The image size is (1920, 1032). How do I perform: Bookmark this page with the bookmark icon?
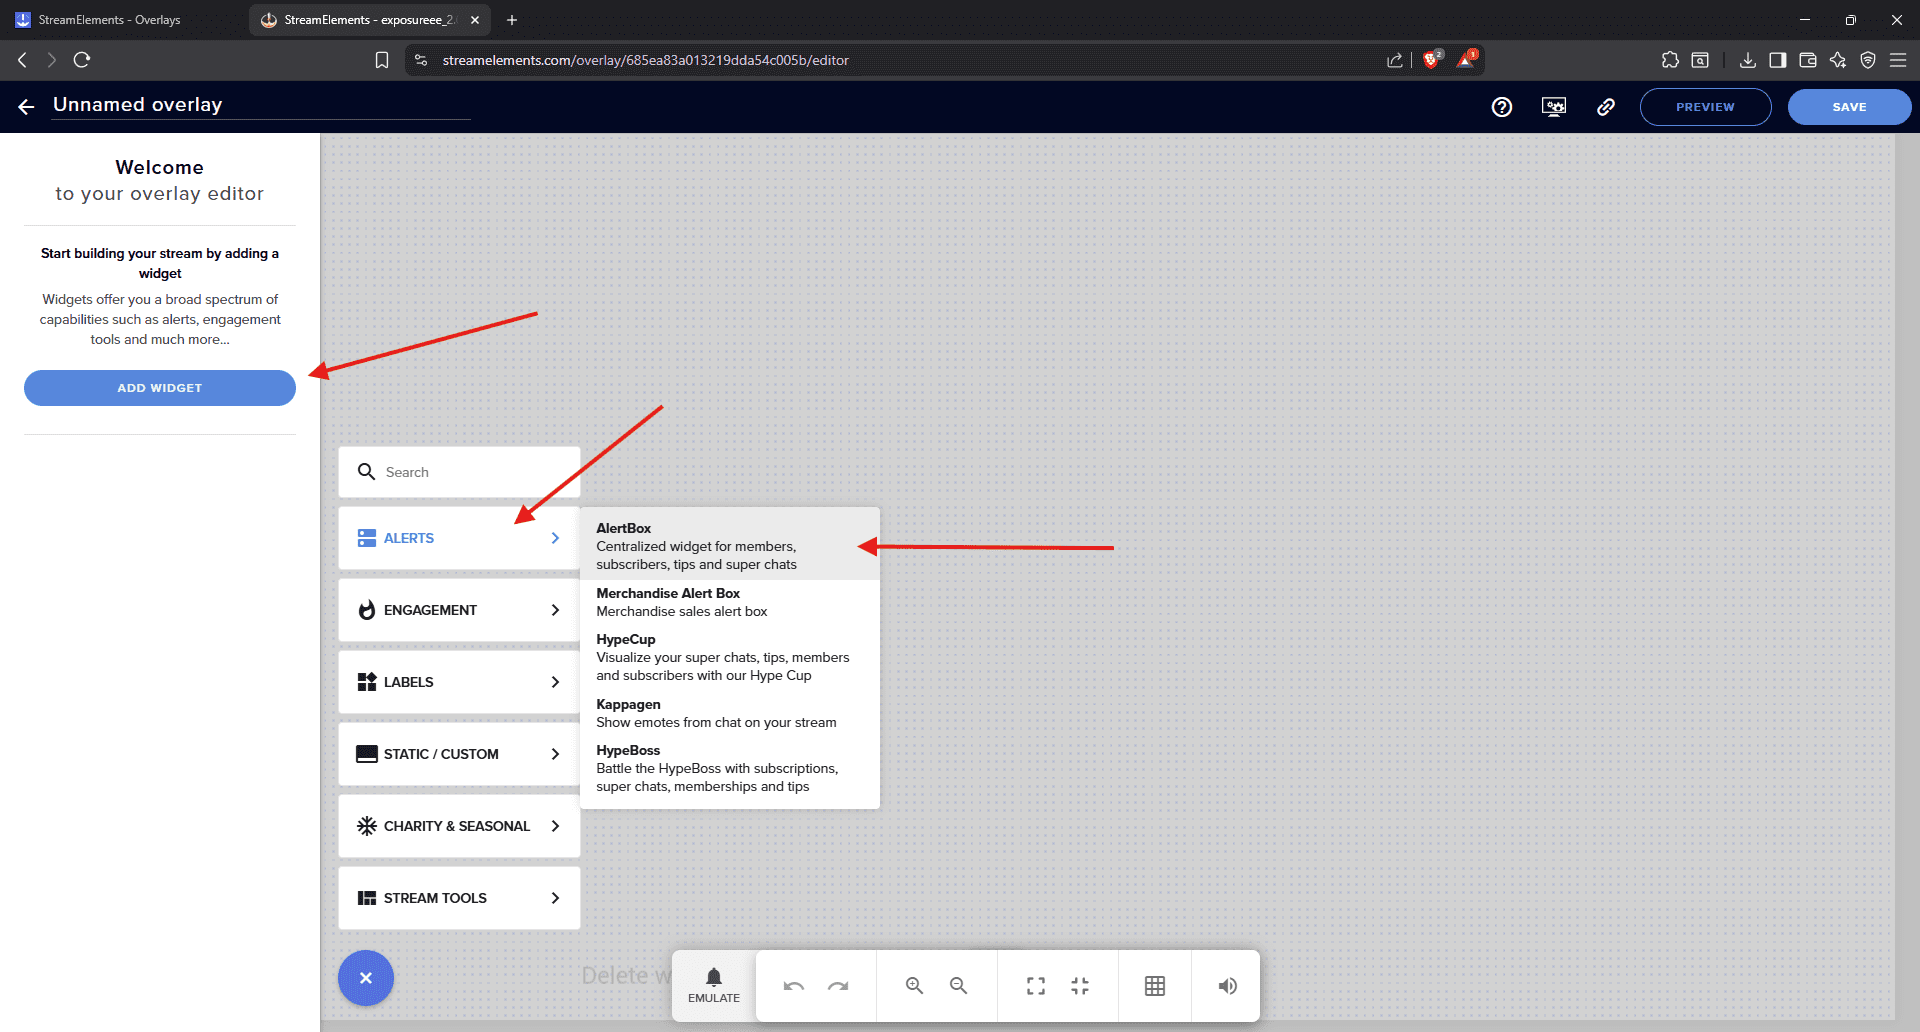pyautogui.click(x=382, y=60)
